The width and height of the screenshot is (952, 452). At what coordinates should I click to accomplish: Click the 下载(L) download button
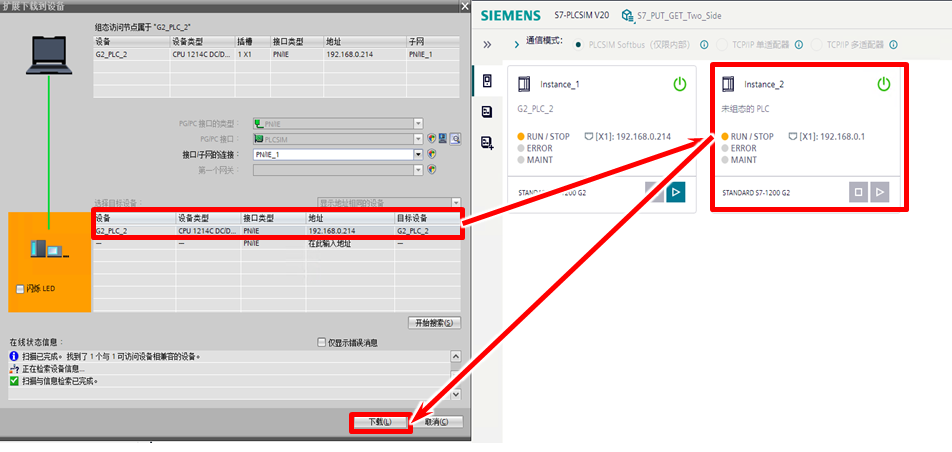379,422
